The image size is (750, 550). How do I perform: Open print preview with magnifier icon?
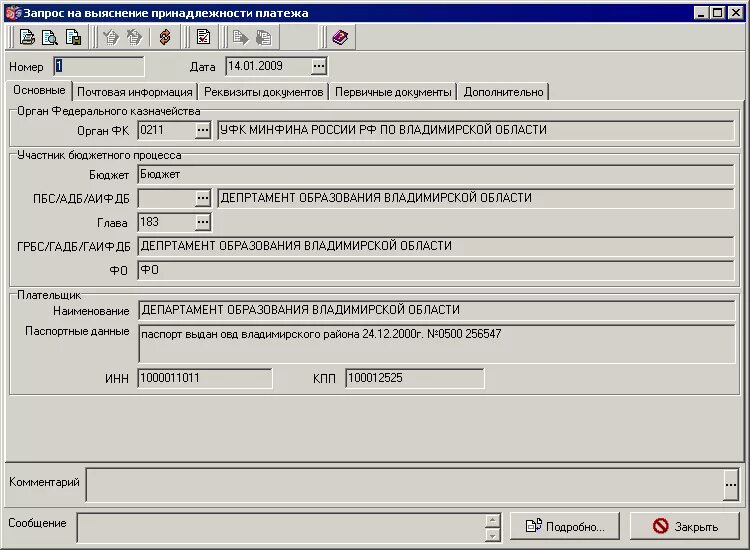point(50,37)
